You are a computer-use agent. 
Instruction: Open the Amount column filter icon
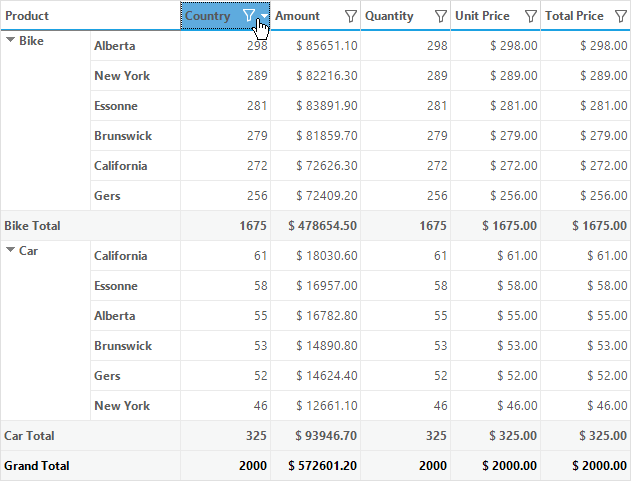(x=351, y=16)
